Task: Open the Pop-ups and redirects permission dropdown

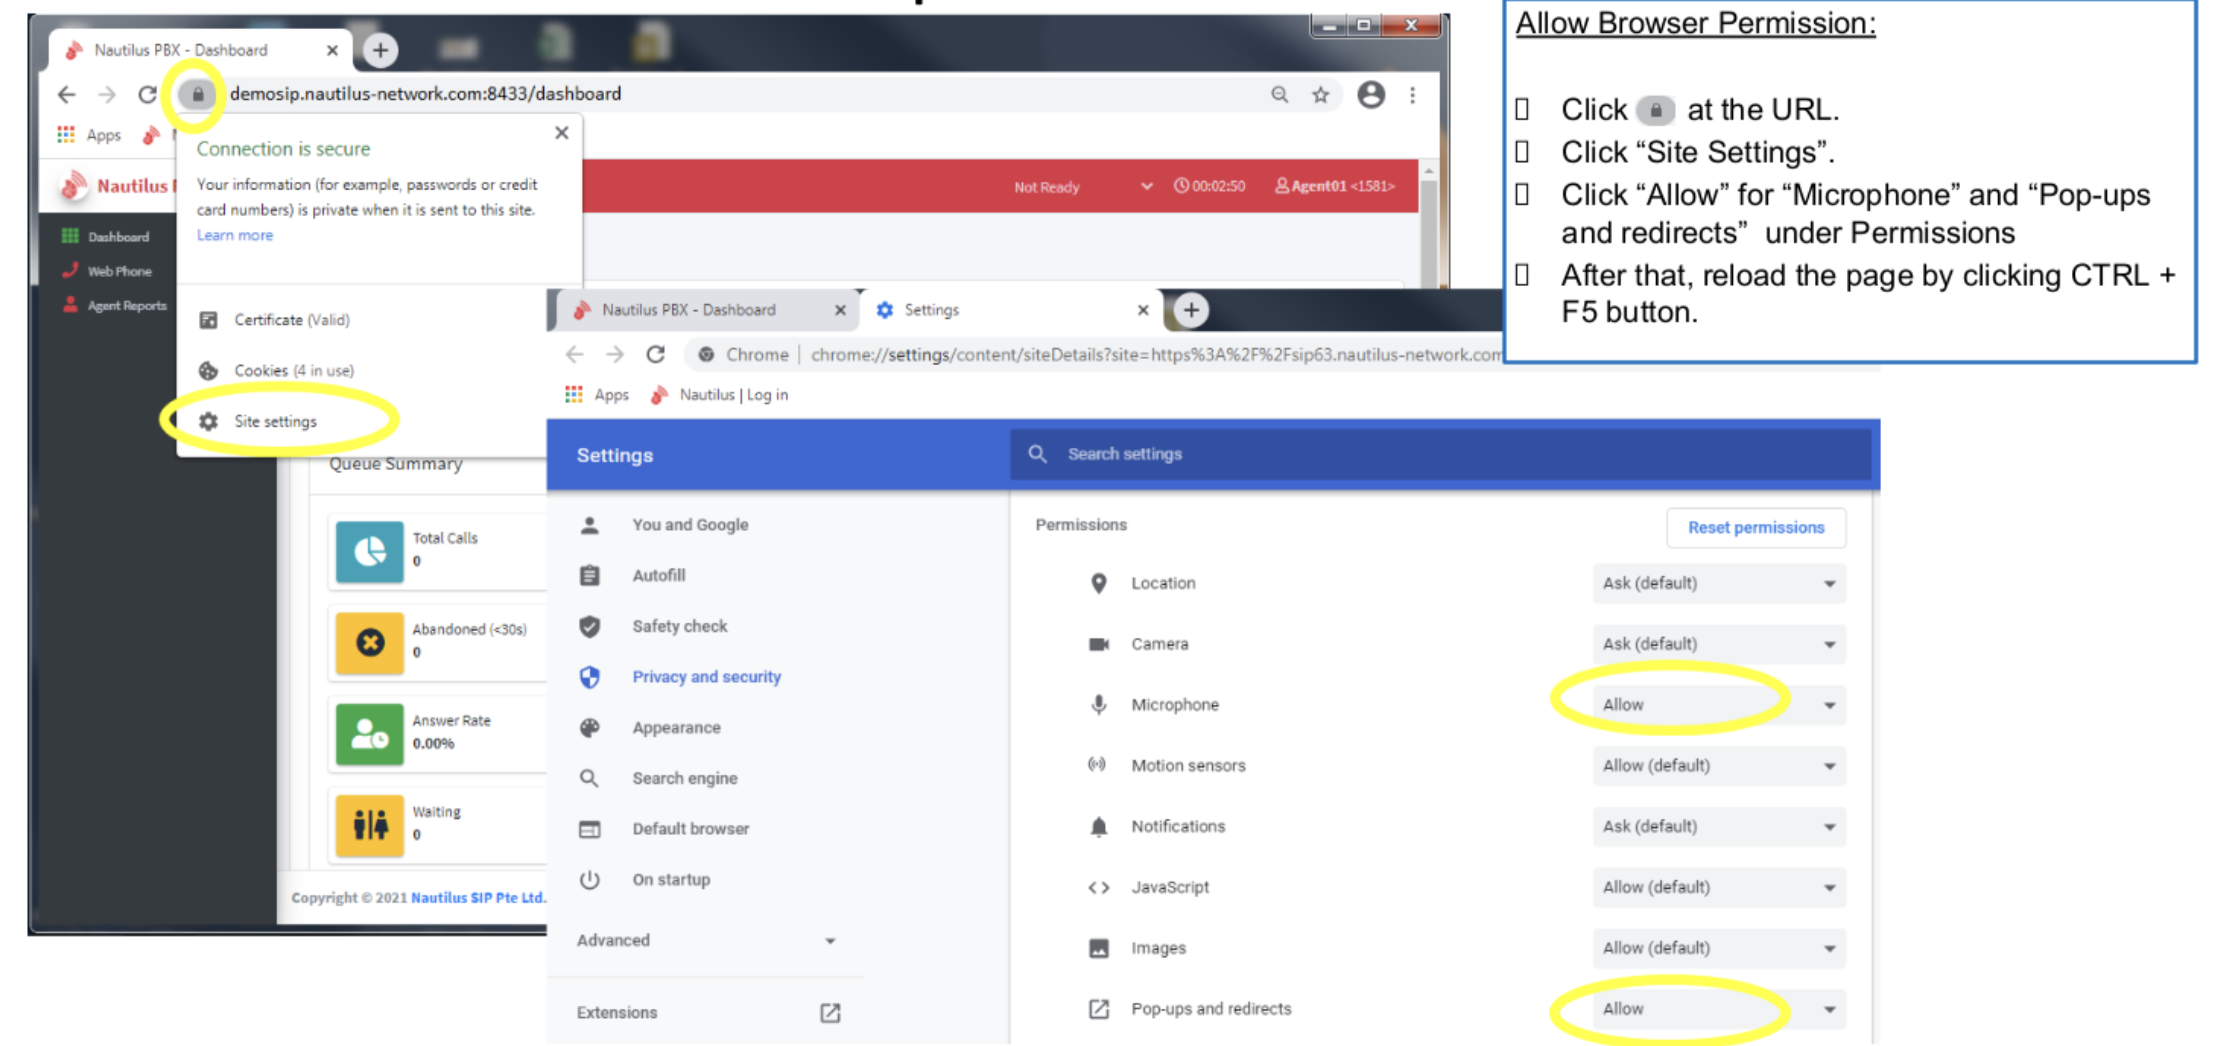Action: pyautogui.click(x=1719, y=1009)
